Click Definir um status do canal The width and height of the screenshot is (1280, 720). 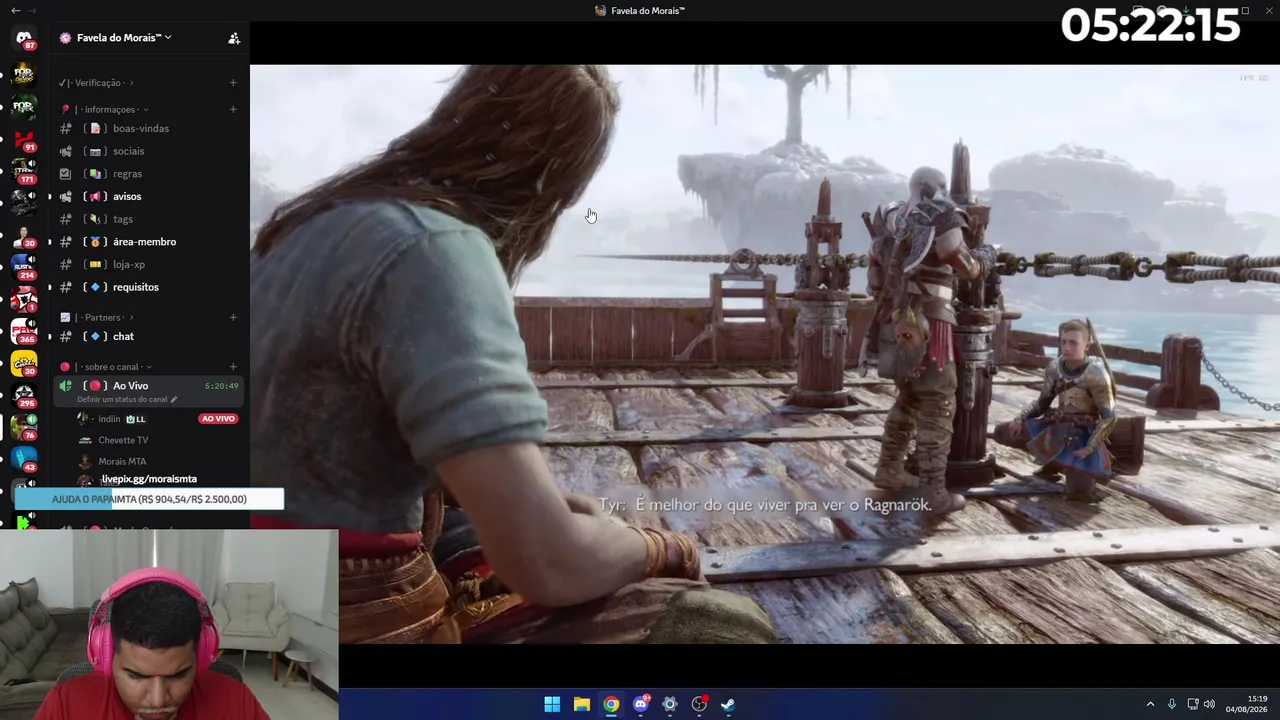(127, 400)
